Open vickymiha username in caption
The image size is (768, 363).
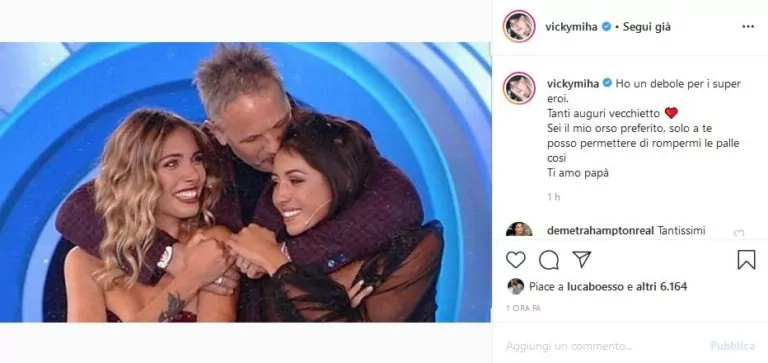click(x=573, y=84)
